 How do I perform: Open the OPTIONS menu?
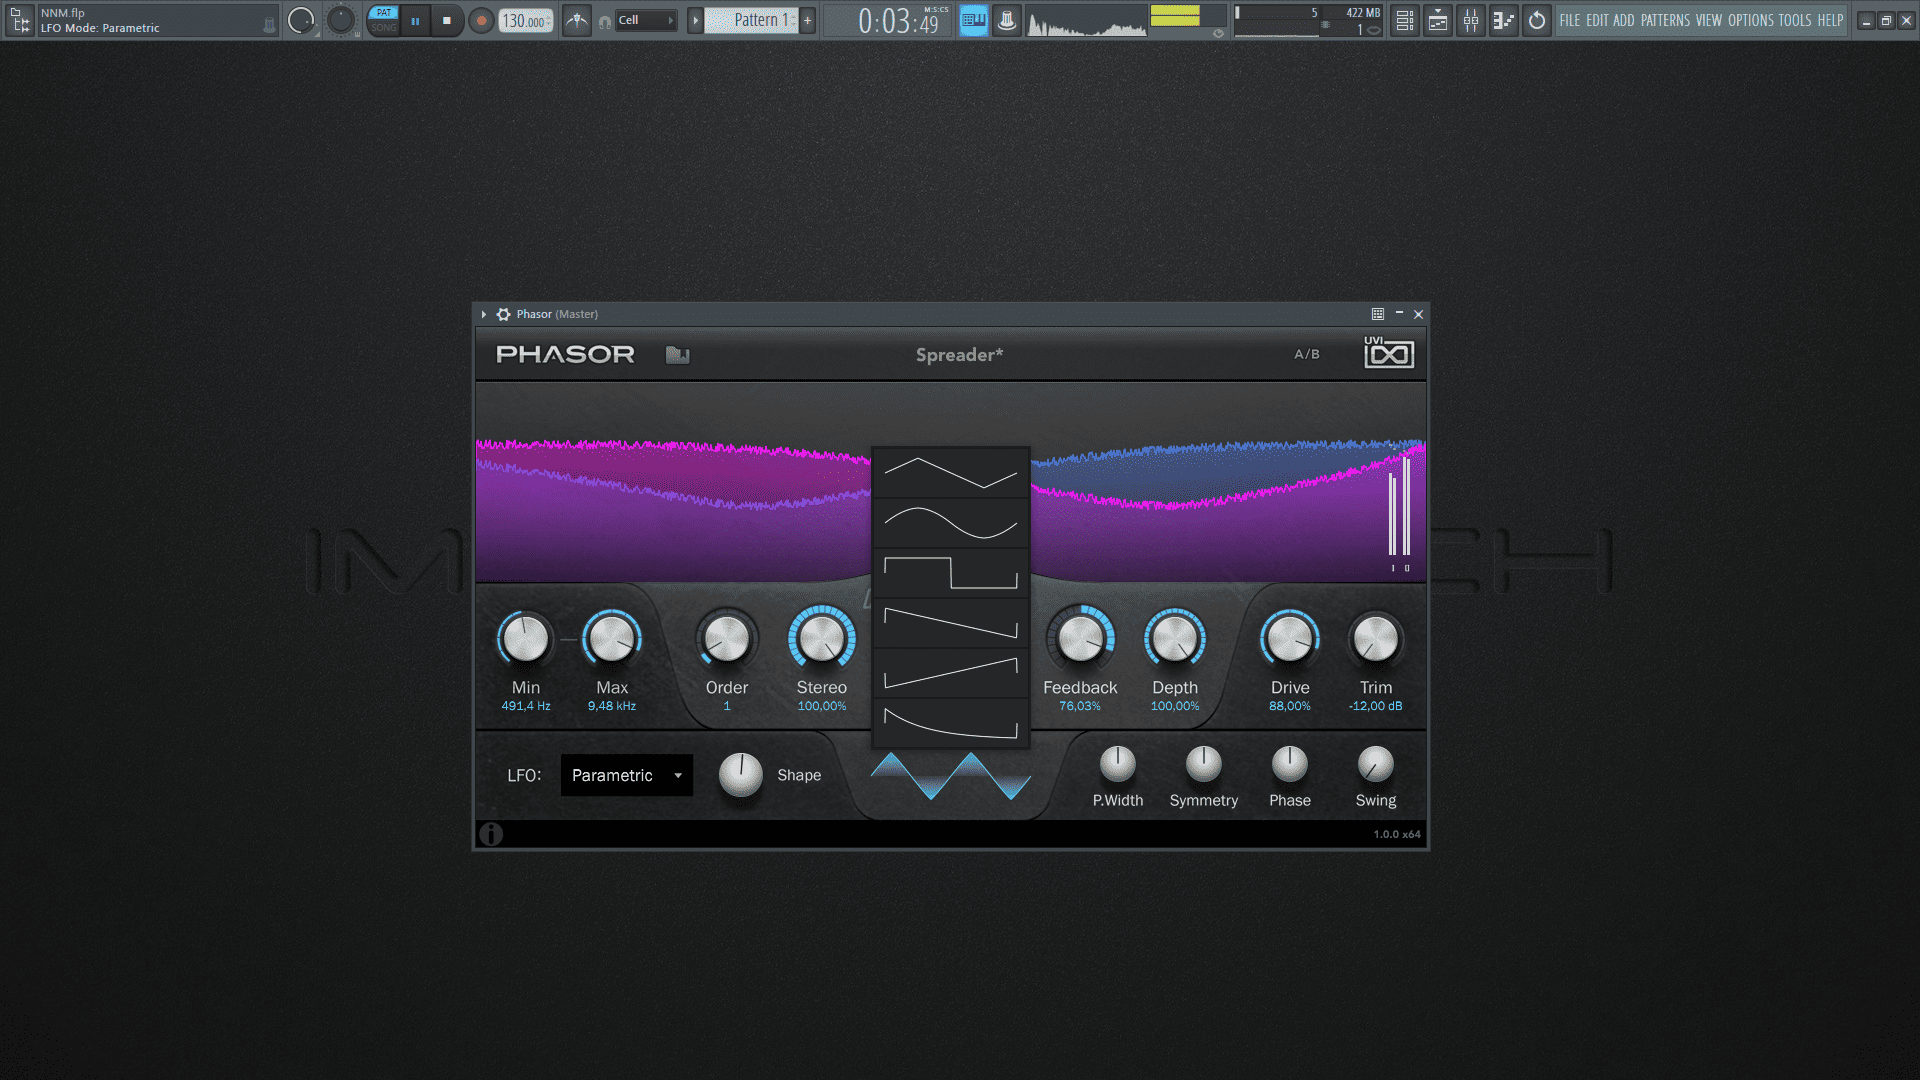(x=1750, y=20)
